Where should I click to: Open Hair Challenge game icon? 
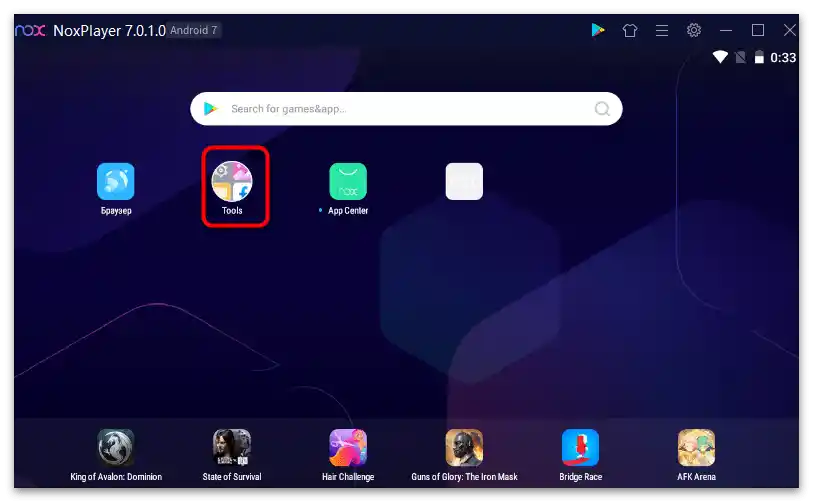tap(348, 447)
